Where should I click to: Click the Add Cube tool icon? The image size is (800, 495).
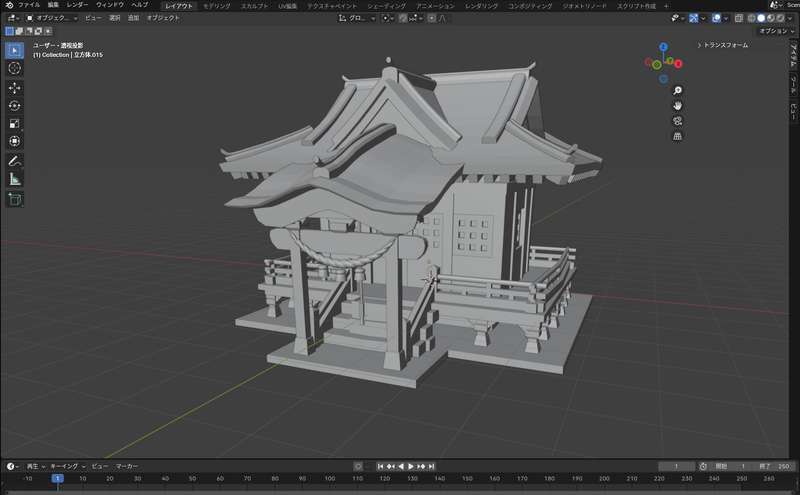click(14, 199)
